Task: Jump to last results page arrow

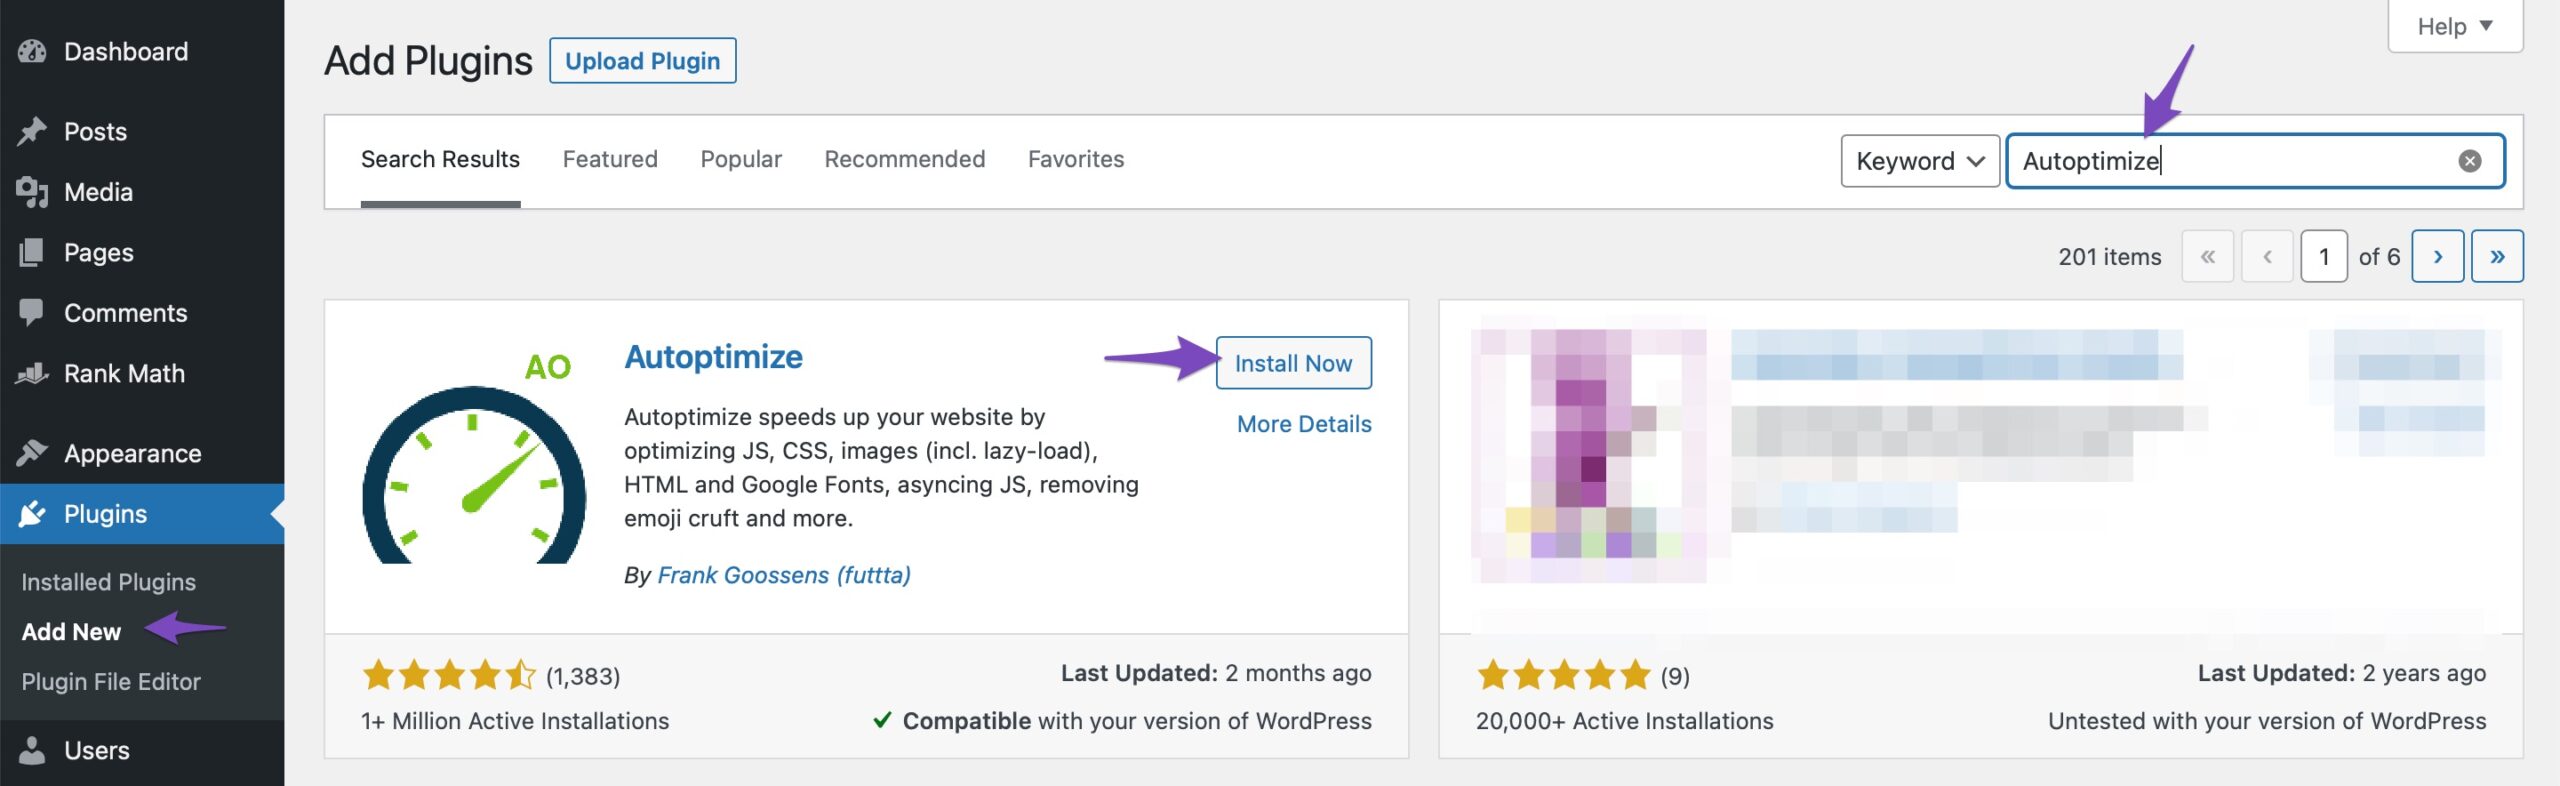Action: tap(2497, 257)
